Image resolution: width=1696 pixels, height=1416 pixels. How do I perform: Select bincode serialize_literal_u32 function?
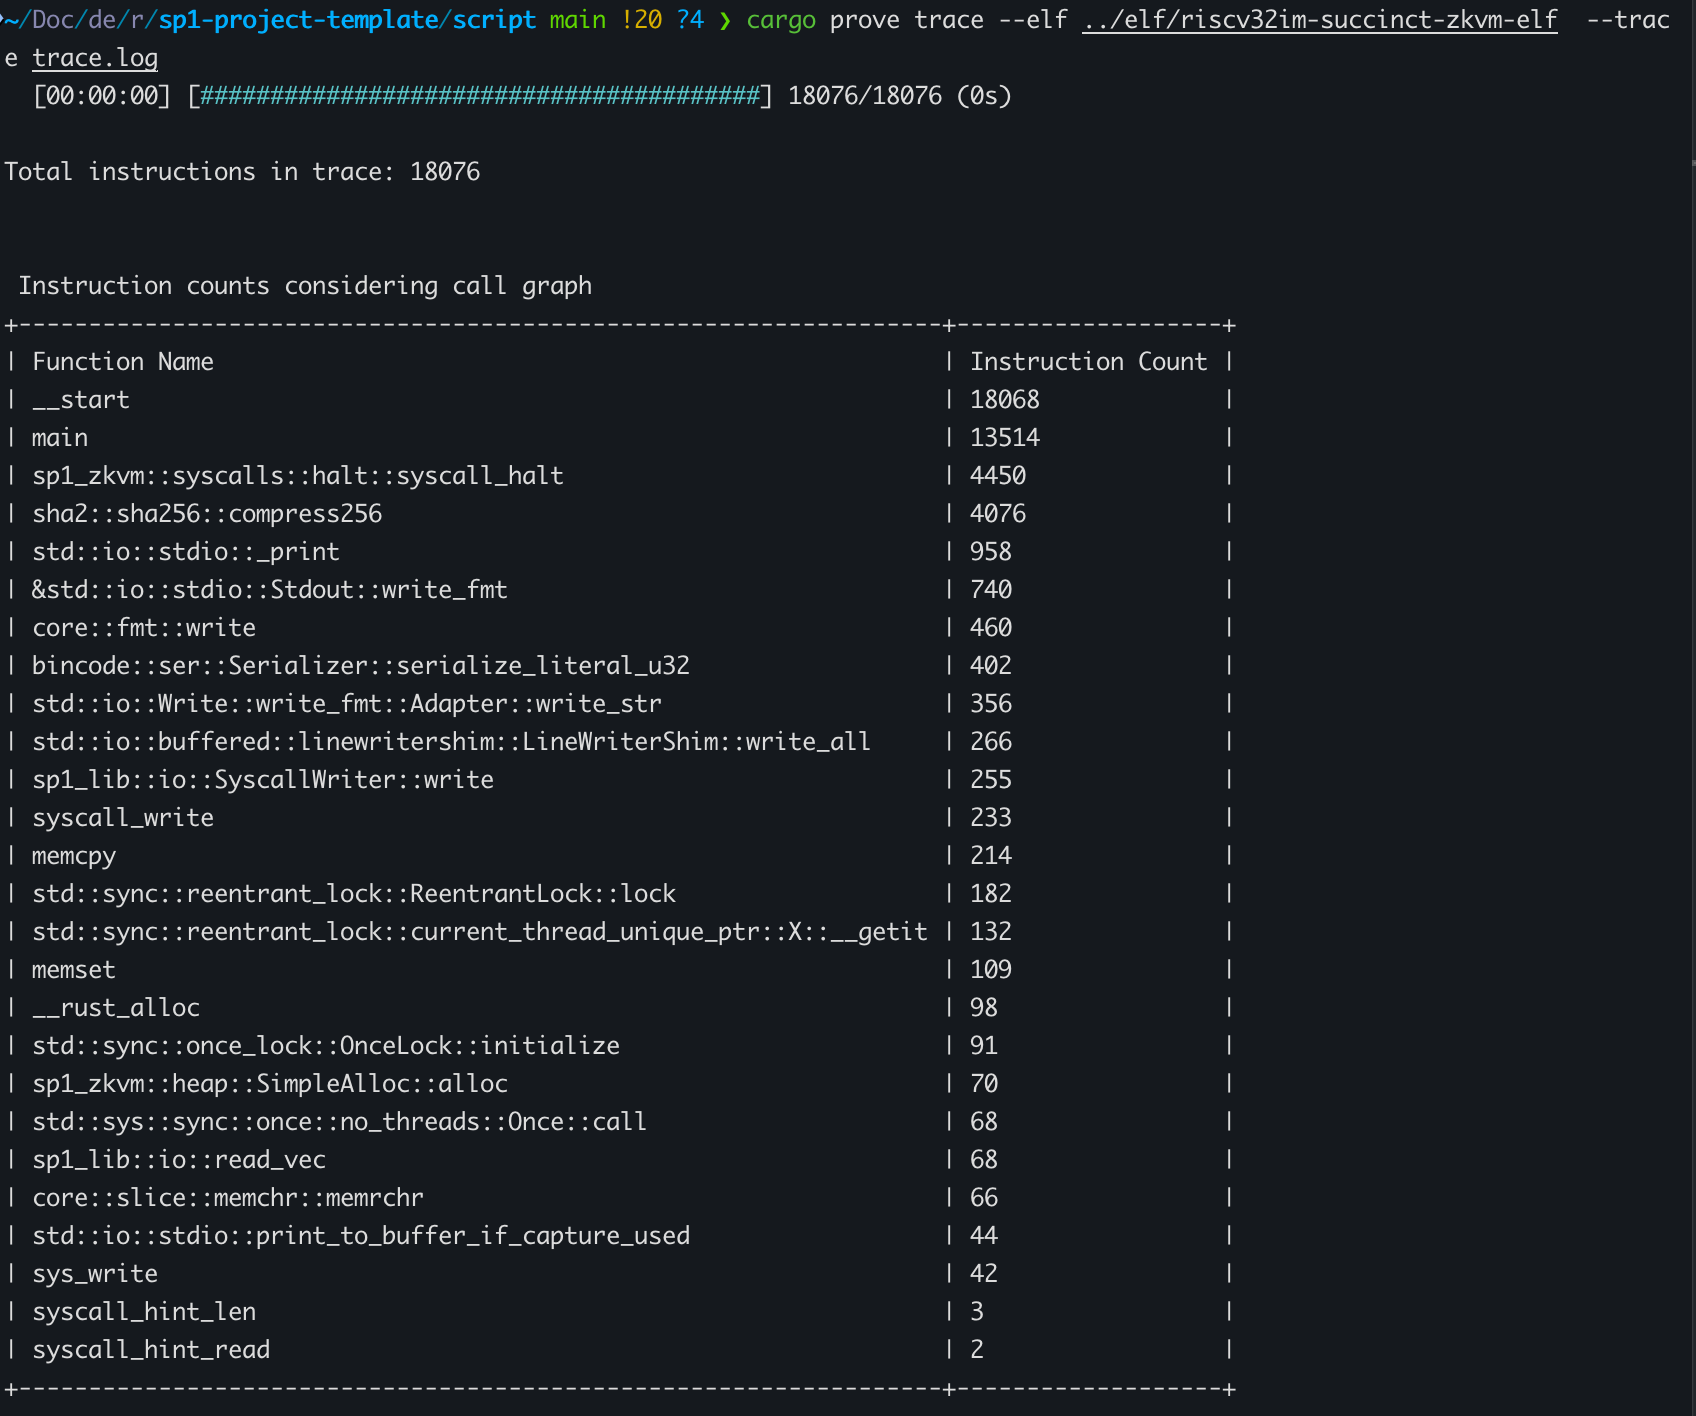click(x=361, y=666)
